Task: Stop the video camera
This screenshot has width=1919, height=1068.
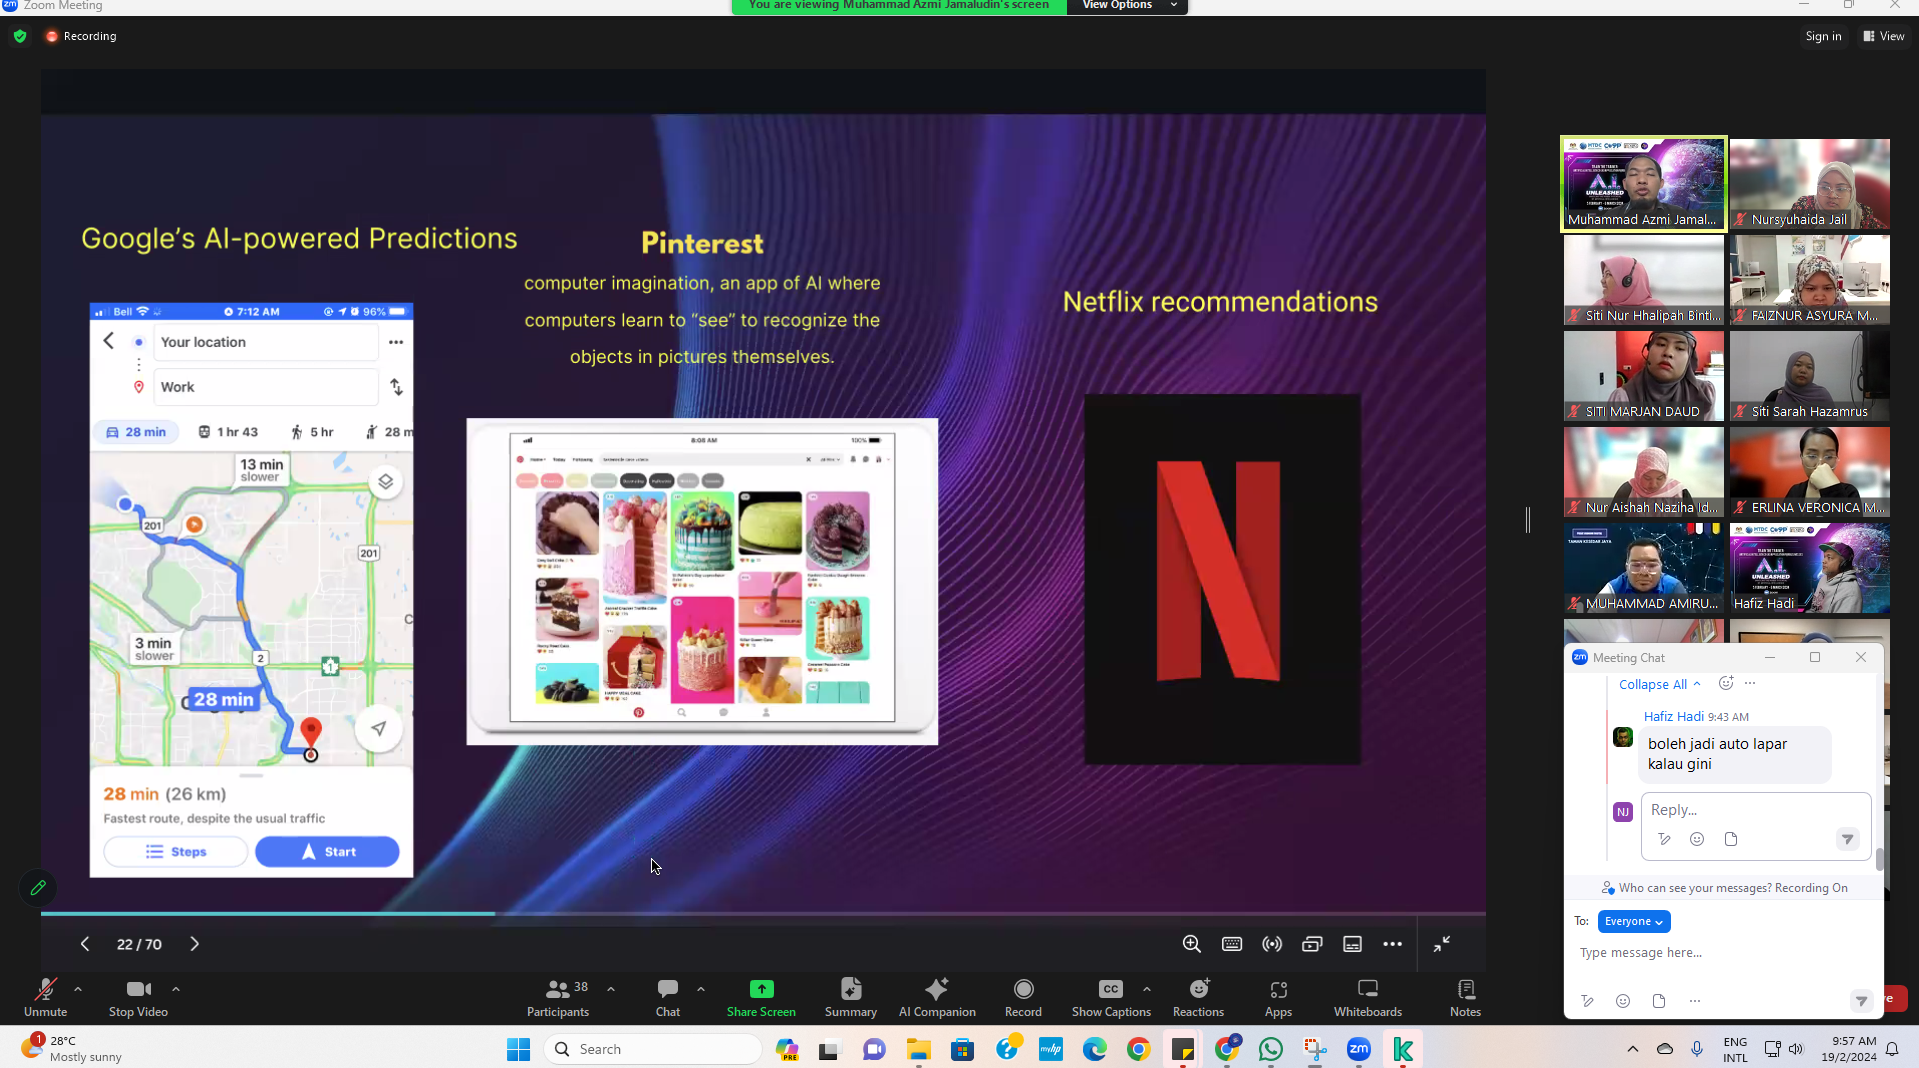Action: click(138, 997)
